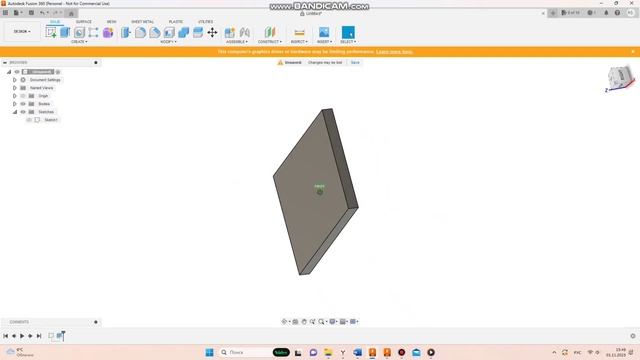Select the Move/Copy cross-arrows tool
This screenshot has width=640, height=360.
(212, 32)
